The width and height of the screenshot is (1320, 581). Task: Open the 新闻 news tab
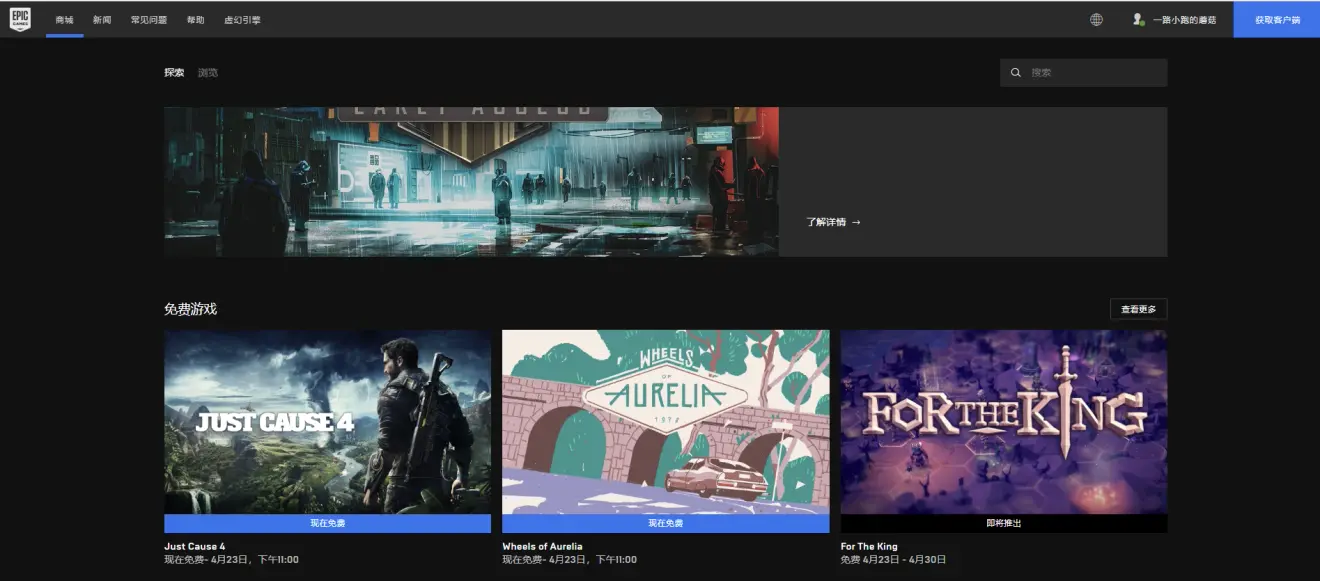pos(102,20)
